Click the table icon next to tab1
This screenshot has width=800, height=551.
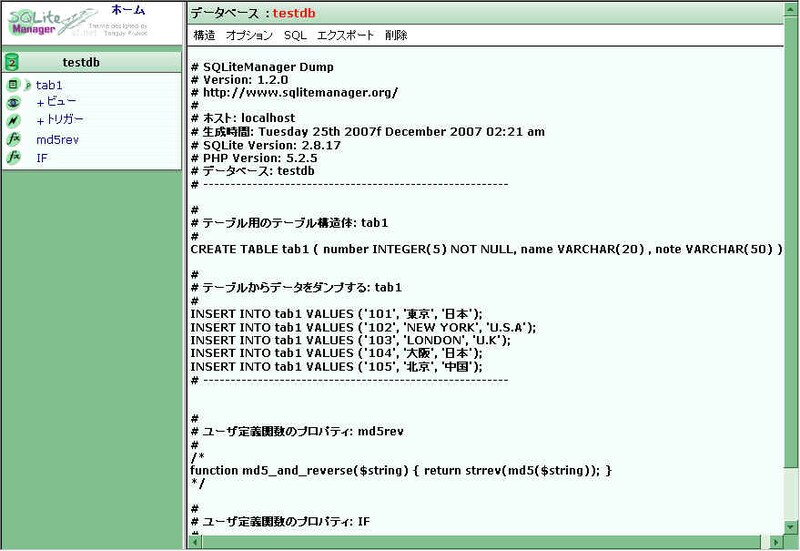pyautogui.click(x=13, y=85)
